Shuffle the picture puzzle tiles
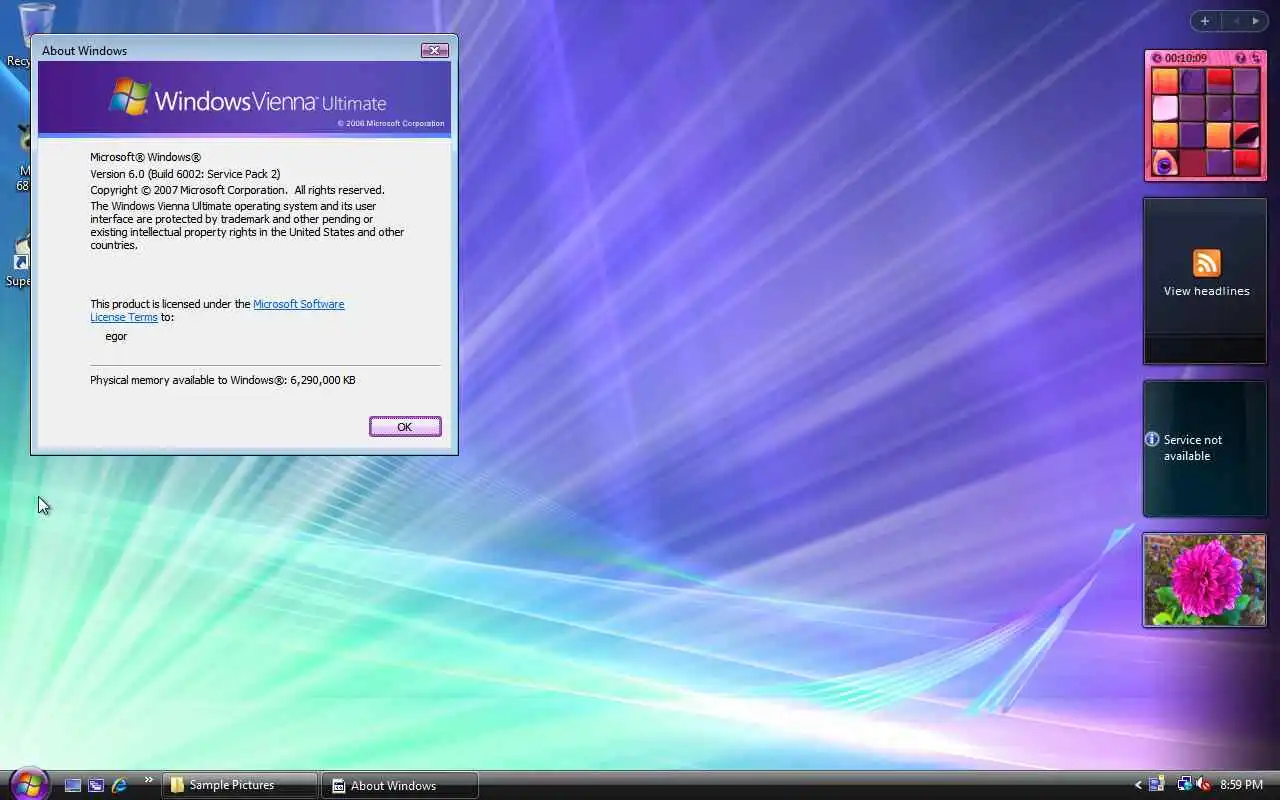 [1256, 58]
